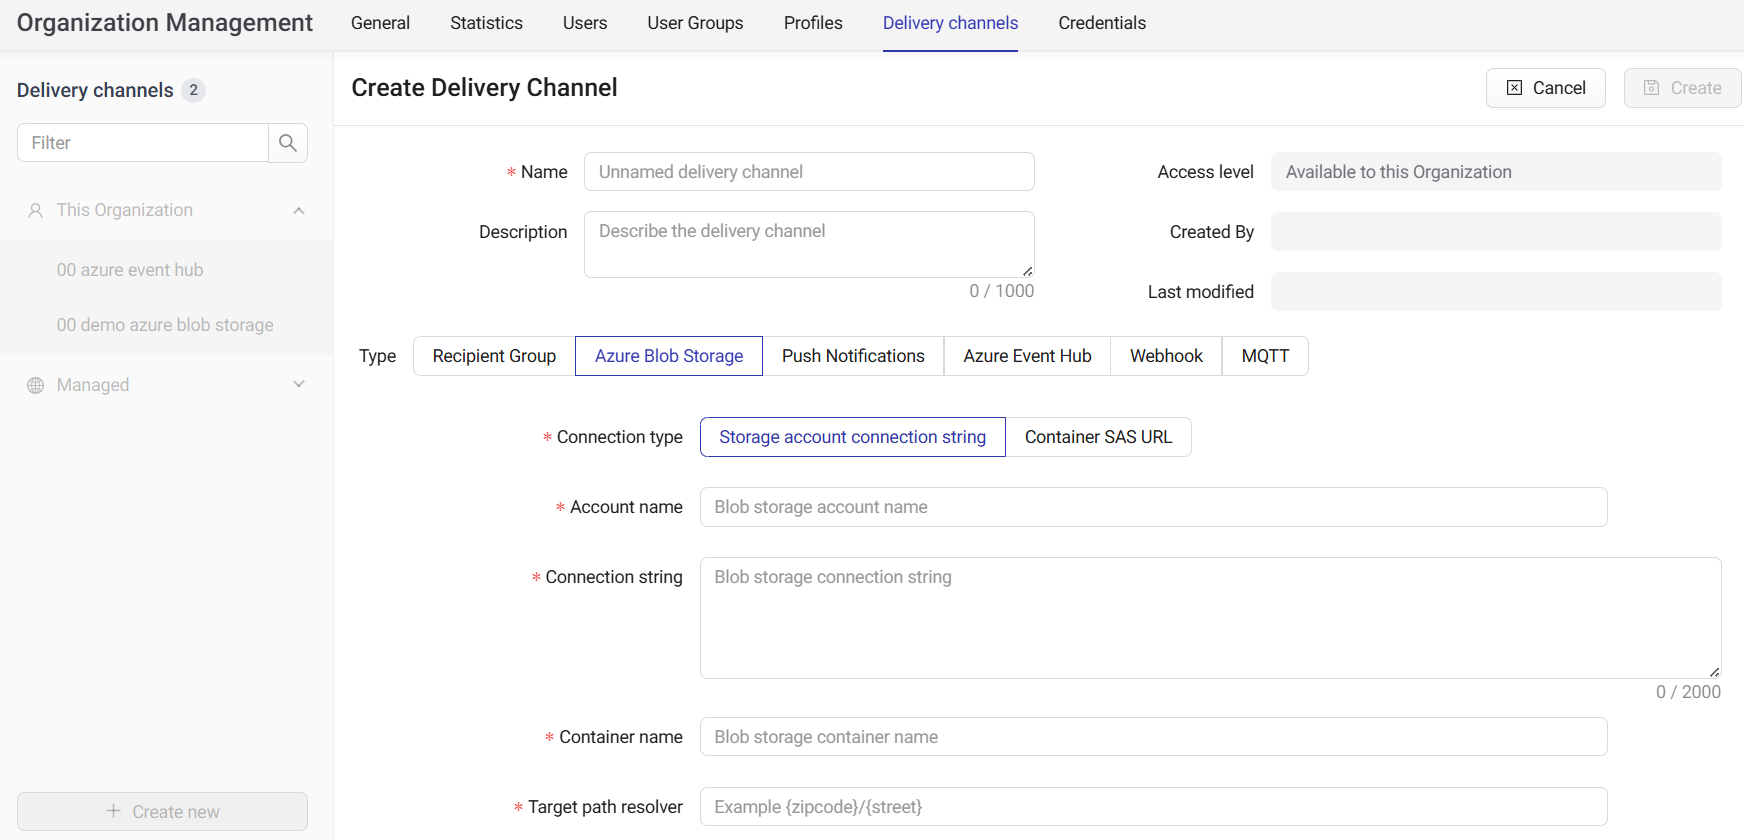This screenshot has height=840, width=1744.
Task: Select Container SAS URL connection type
Action: pos(1098,437)
